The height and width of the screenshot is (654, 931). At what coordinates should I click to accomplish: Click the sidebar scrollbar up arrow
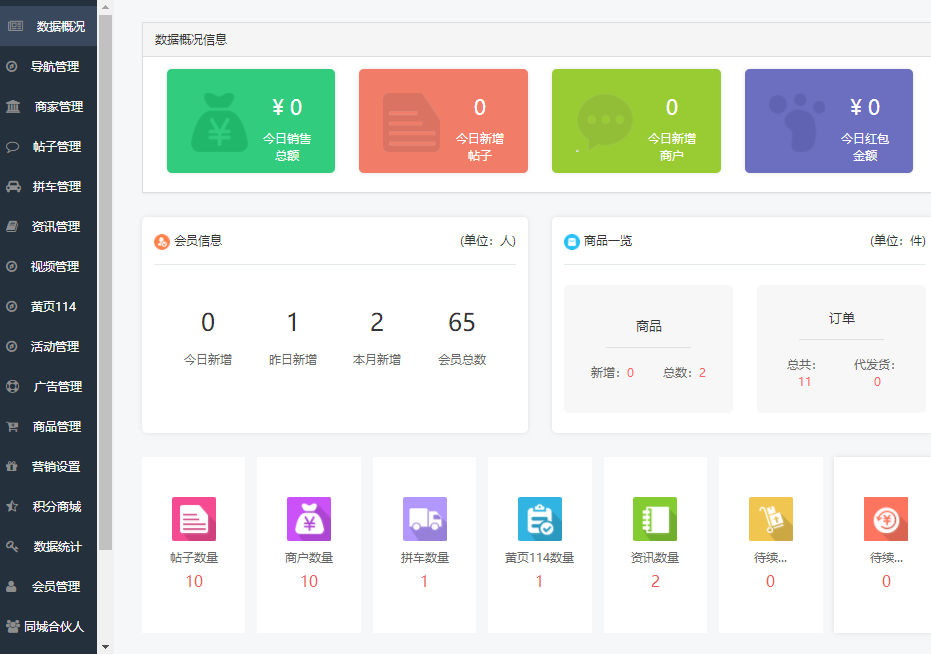(105, 7)
